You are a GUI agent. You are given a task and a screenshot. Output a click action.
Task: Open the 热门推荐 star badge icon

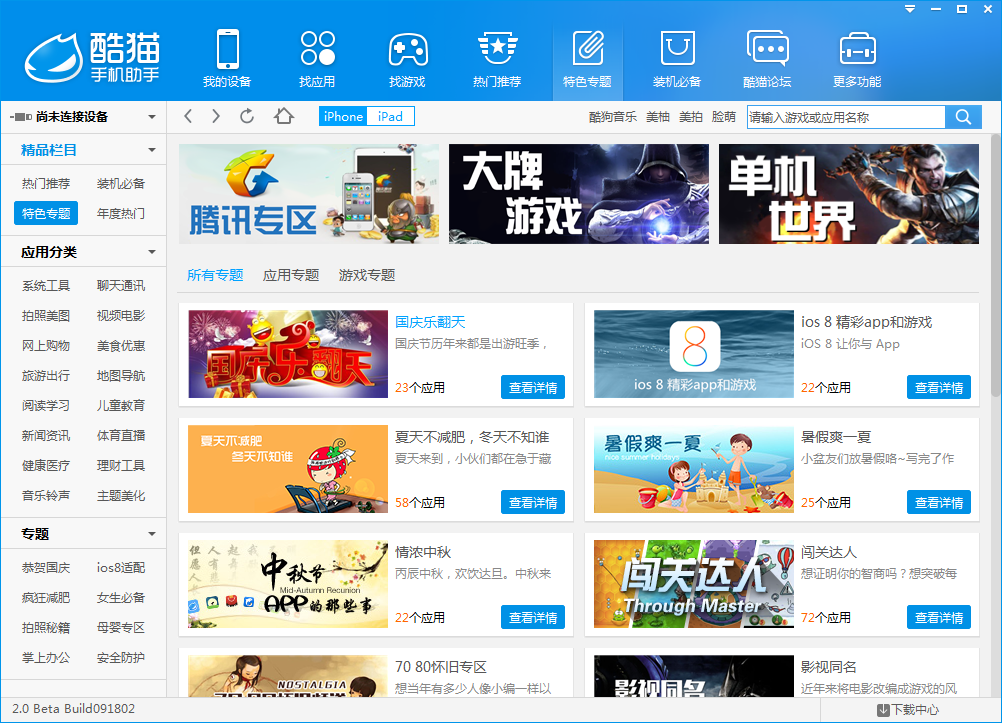pyautogui.click(x=497, y=48)
